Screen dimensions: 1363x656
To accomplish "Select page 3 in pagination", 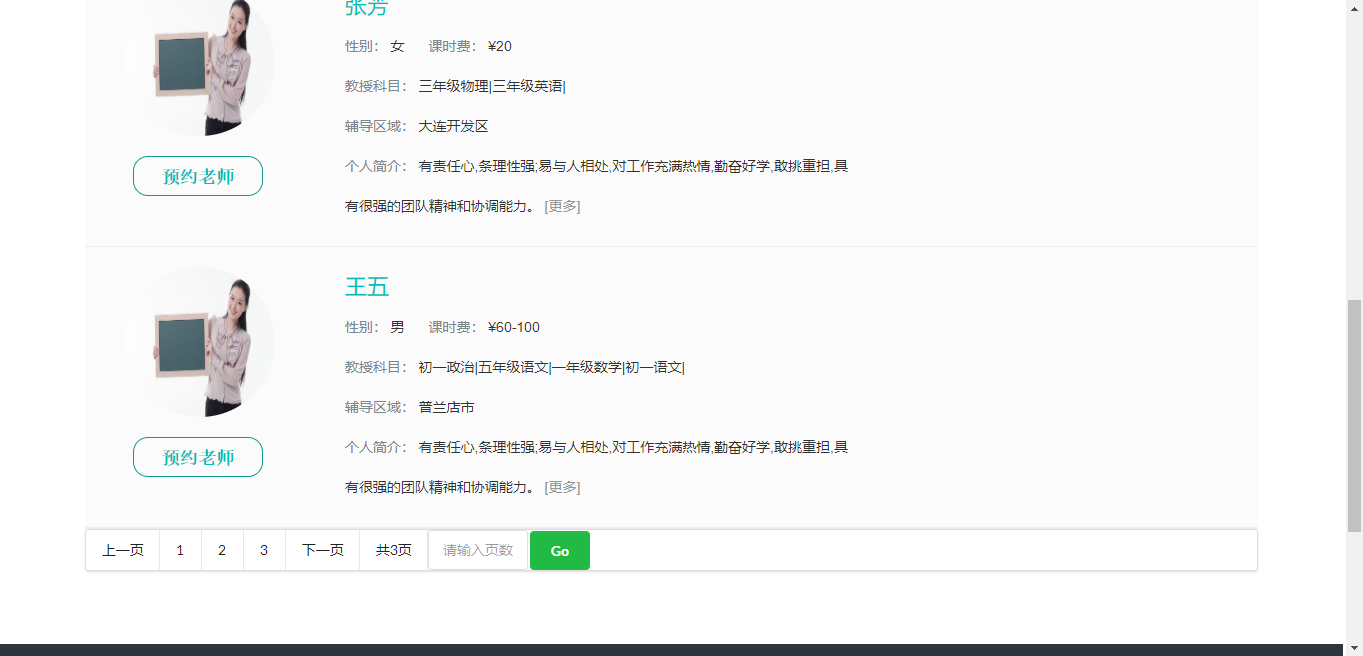I will point(264,550).
